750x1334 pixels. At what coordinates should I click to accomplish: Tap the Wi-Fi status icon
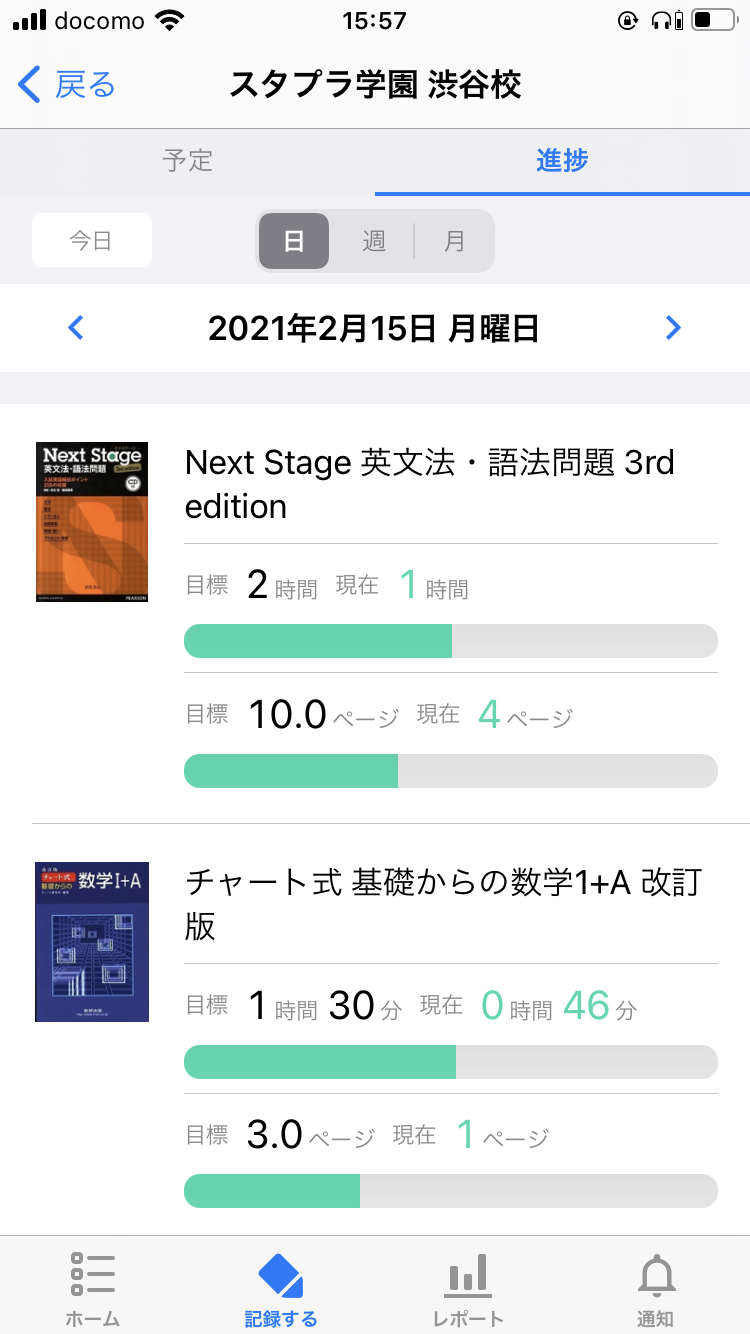(x=171, y=20)
